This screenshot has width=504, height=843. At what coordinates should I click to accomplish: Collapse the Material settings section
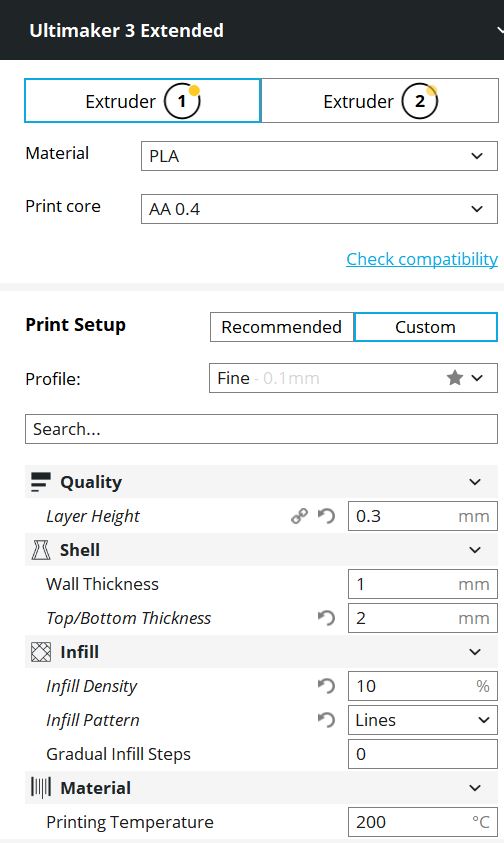[x=261, y=788]
